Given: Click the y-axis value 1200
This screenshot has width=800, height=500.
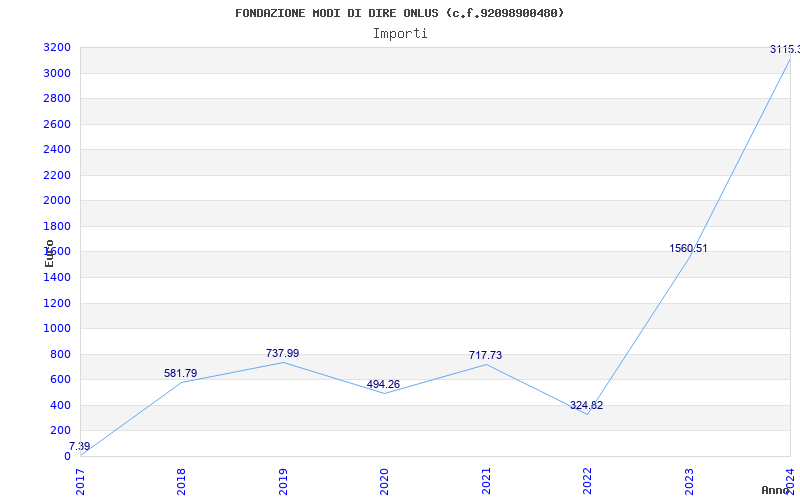Looking at the screenshot, I should pos(57,304).
